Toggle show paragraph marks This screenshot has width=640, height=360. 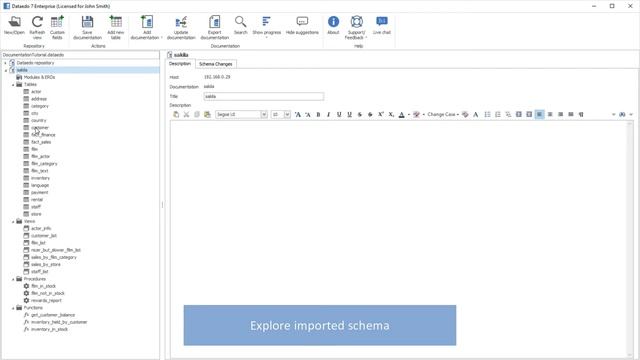581,115
